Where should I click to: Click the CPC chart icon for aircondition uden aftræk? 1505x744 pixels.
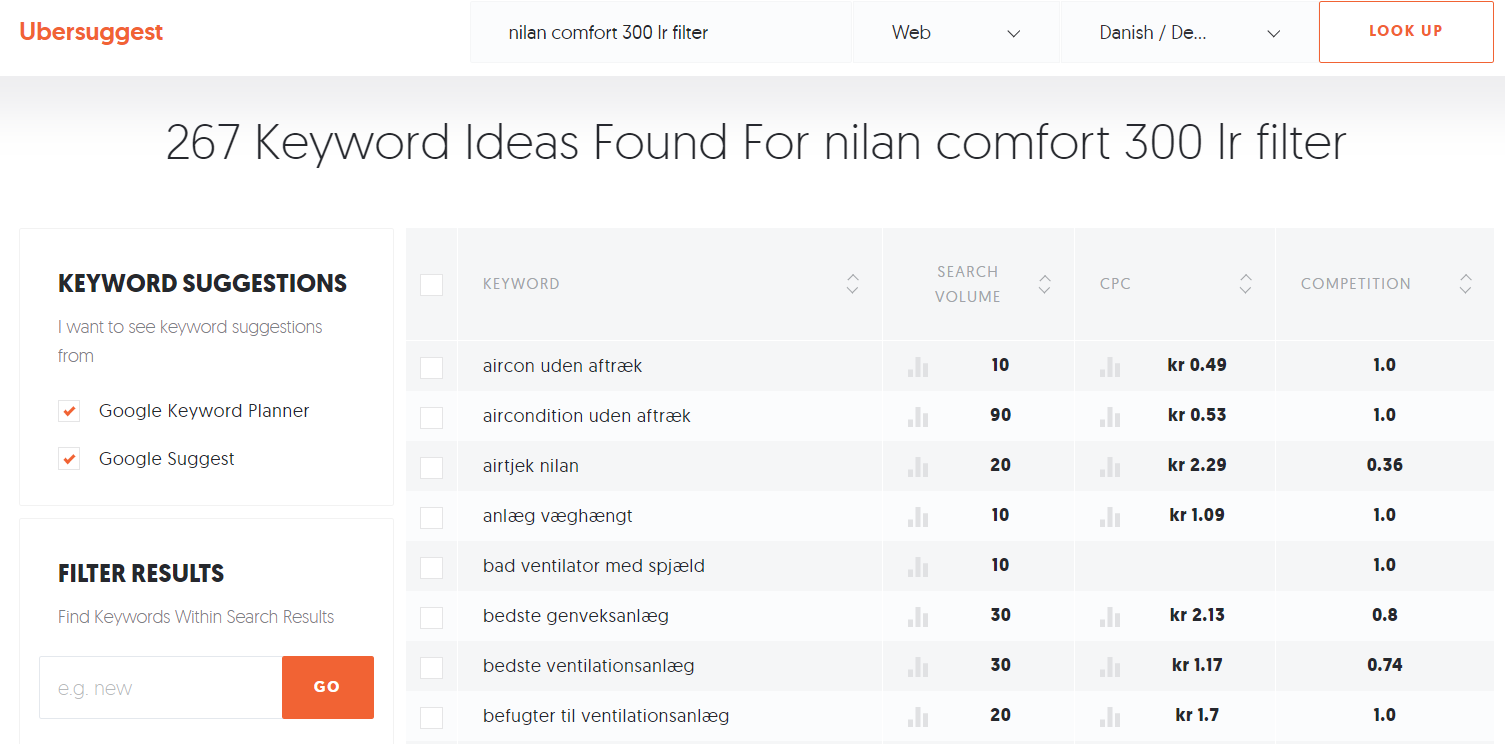click(1109, 416)
